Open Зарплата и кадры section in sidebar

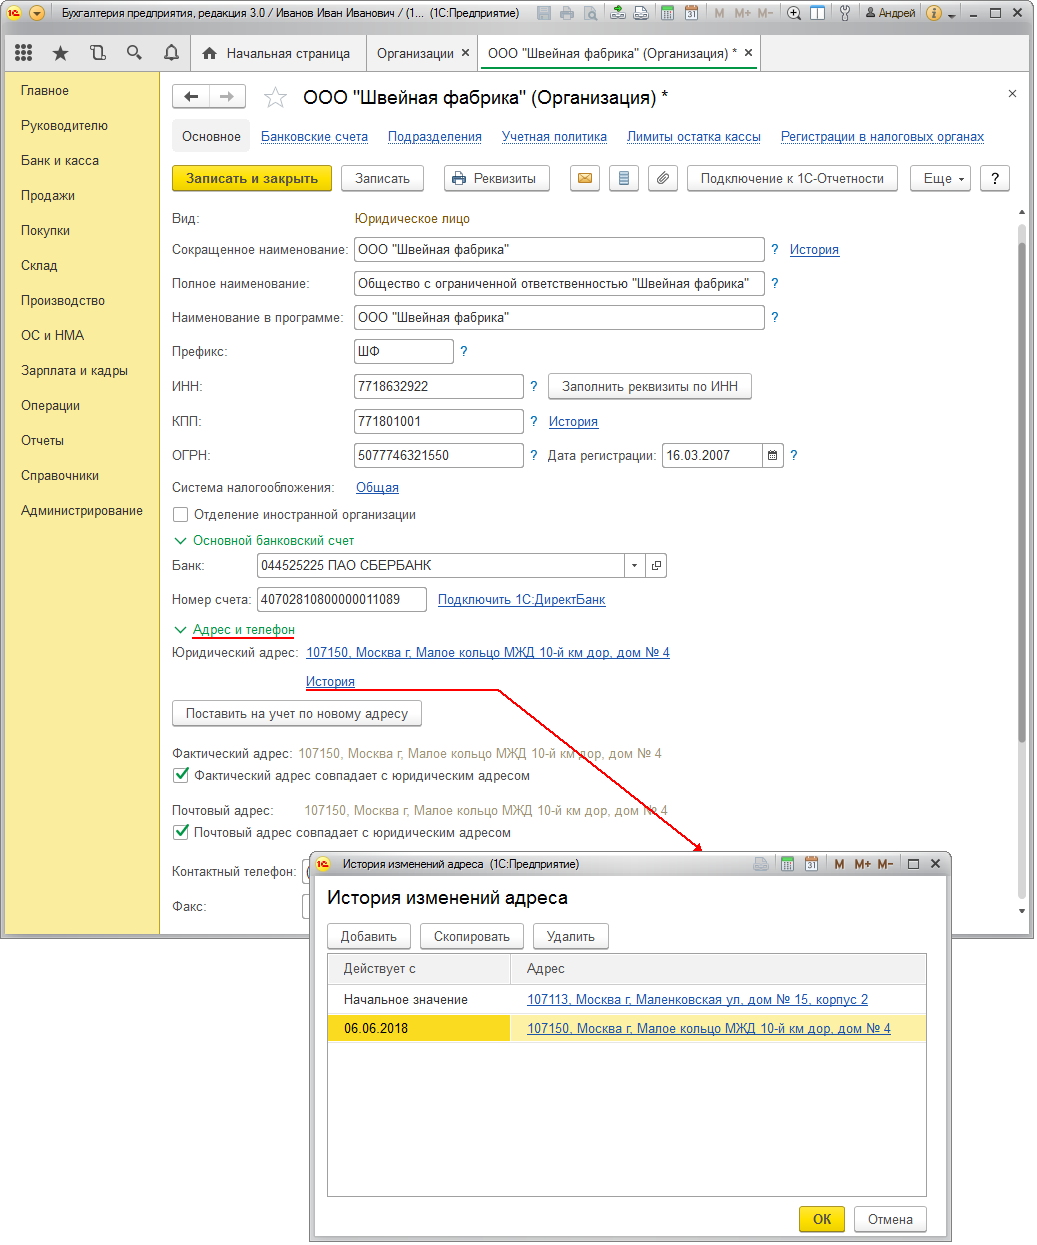(x=75, y=370)
